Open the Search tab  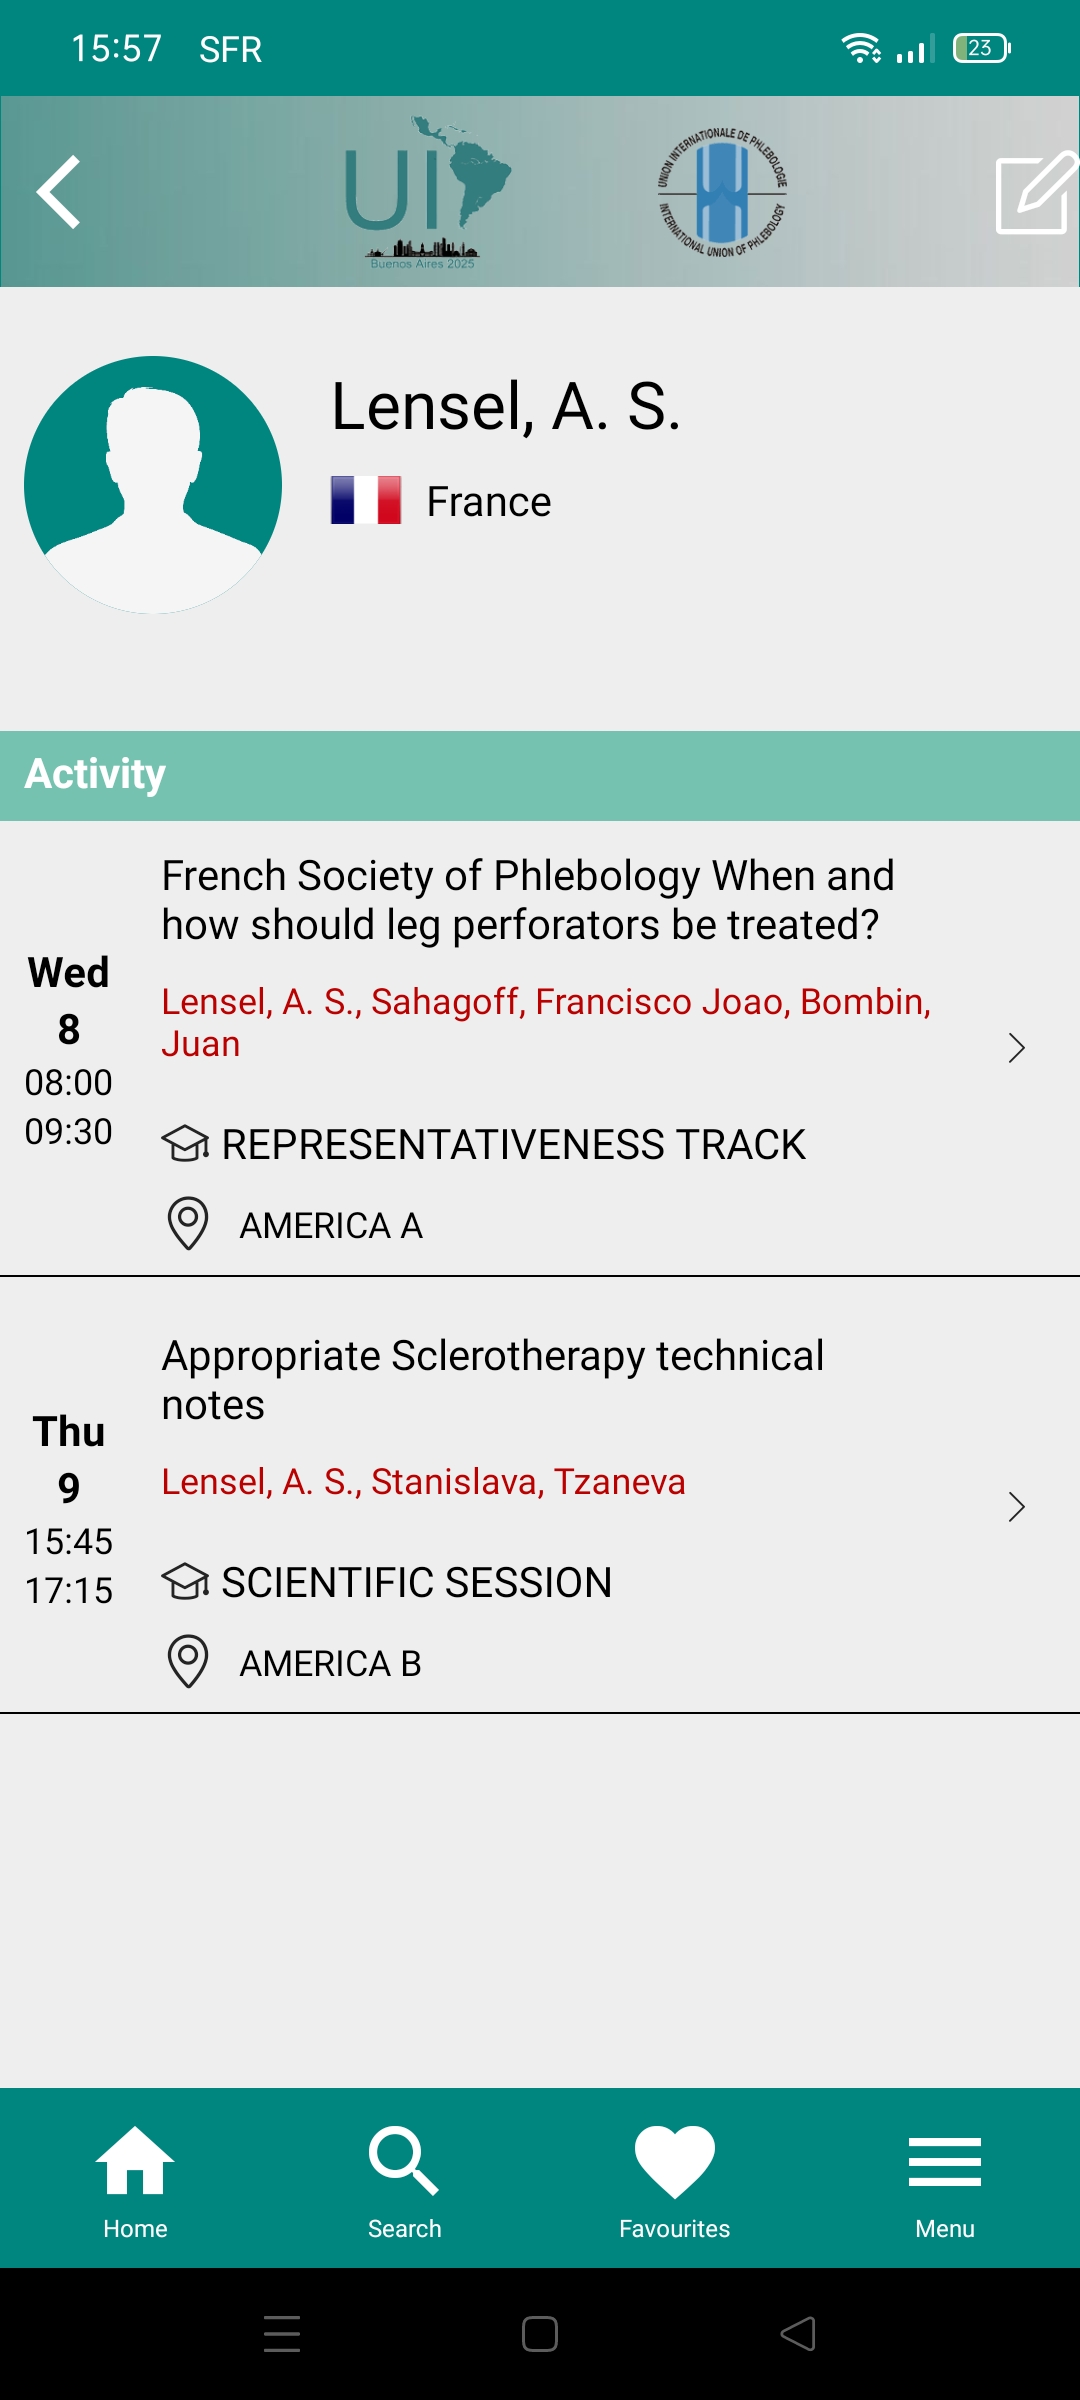(404, 2182)
